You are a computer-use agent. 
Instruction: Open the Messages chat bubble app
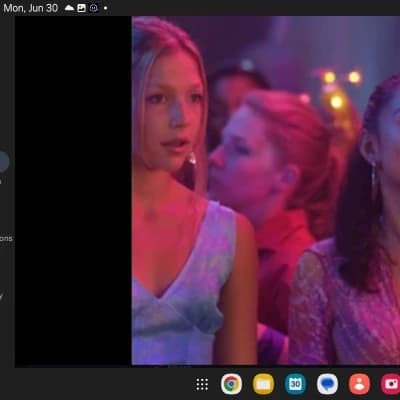(x=327, y=384)
